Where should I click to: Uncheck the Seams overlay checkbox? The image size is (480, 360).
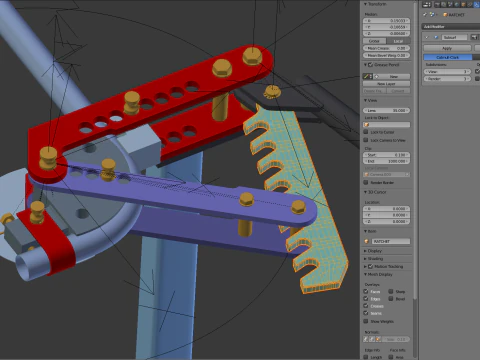click(366, 313)
